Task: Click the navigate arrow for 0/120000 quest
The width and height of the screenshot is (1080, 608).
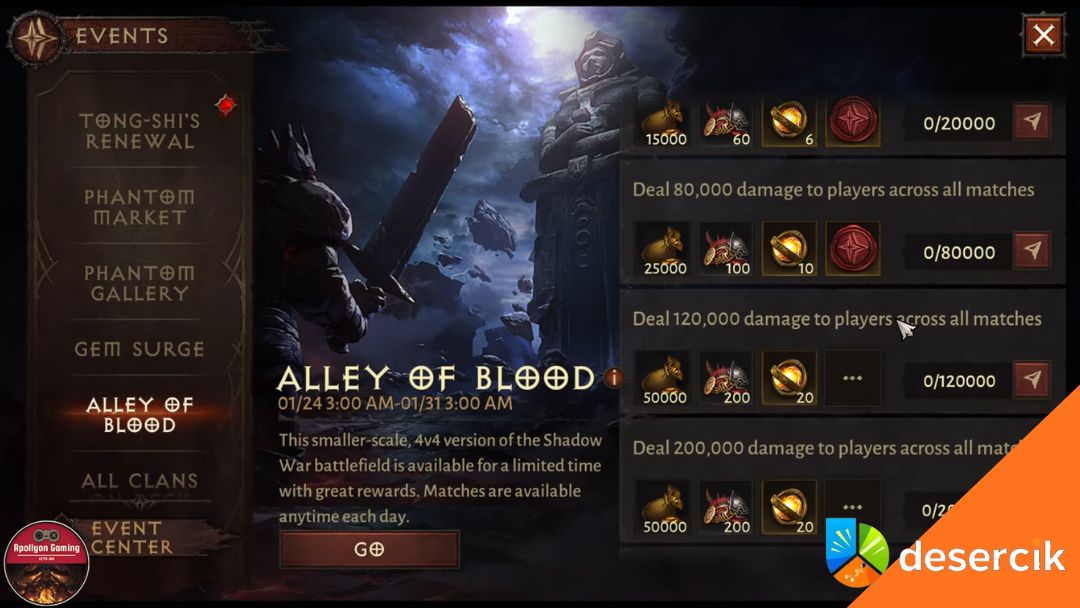Action: click(x=1031, y=379)
